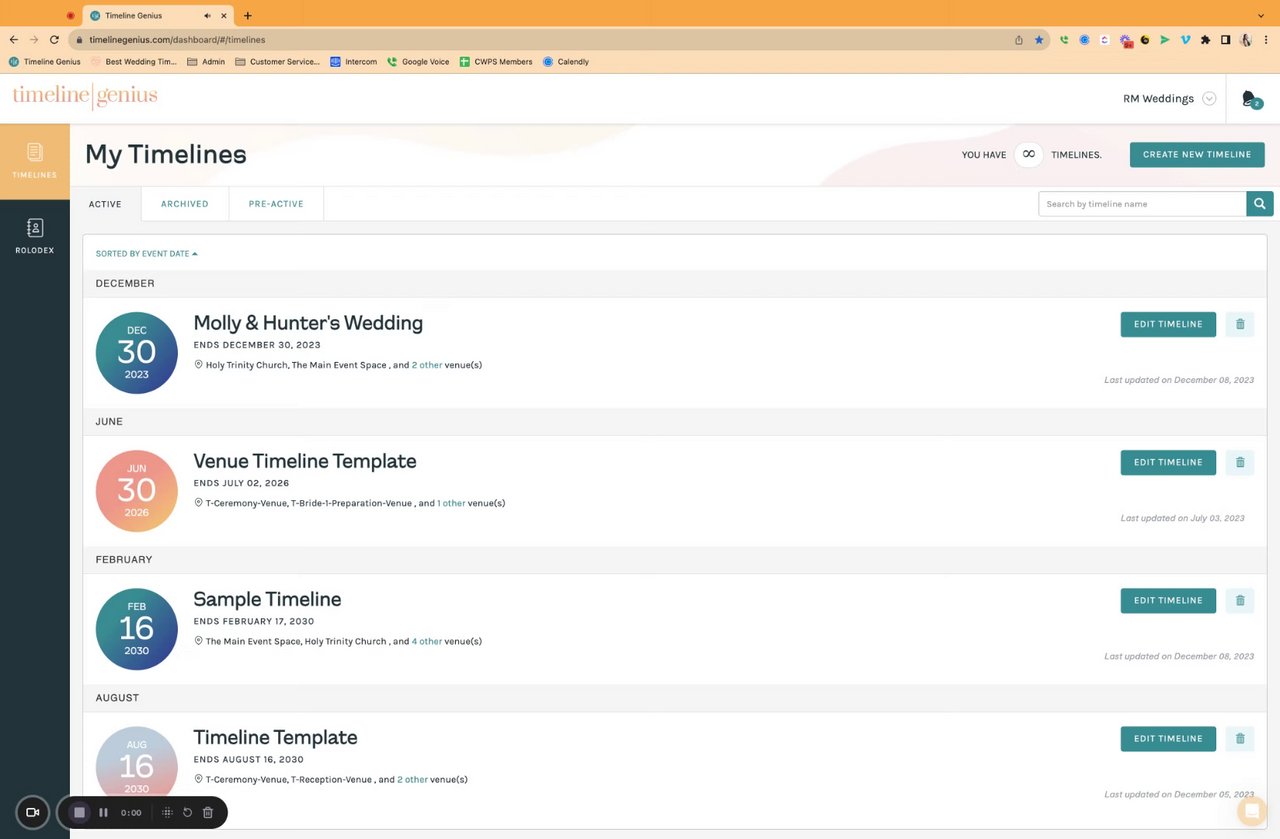Open the Venue Timeline Template title
This screenshot has width=1280, height=839.
tap(305, 461)
